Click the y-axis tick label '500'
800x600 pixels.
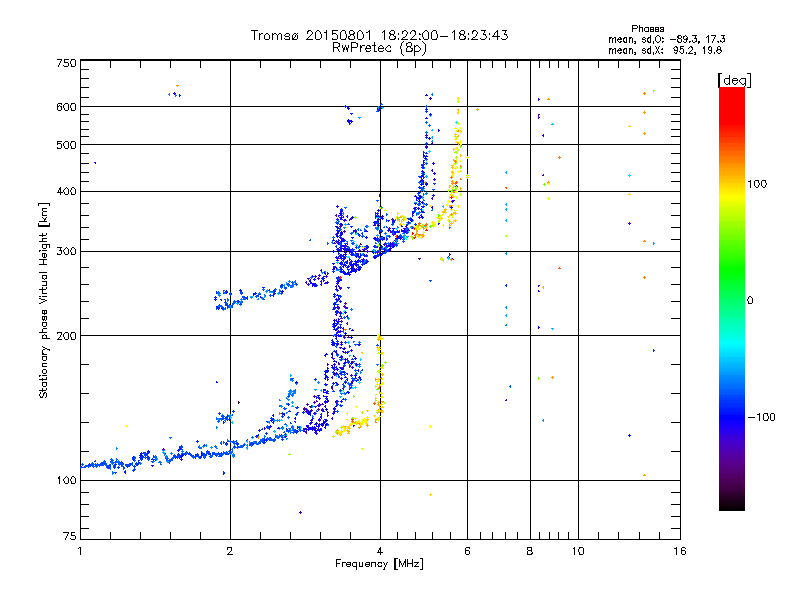coord(66,145)
